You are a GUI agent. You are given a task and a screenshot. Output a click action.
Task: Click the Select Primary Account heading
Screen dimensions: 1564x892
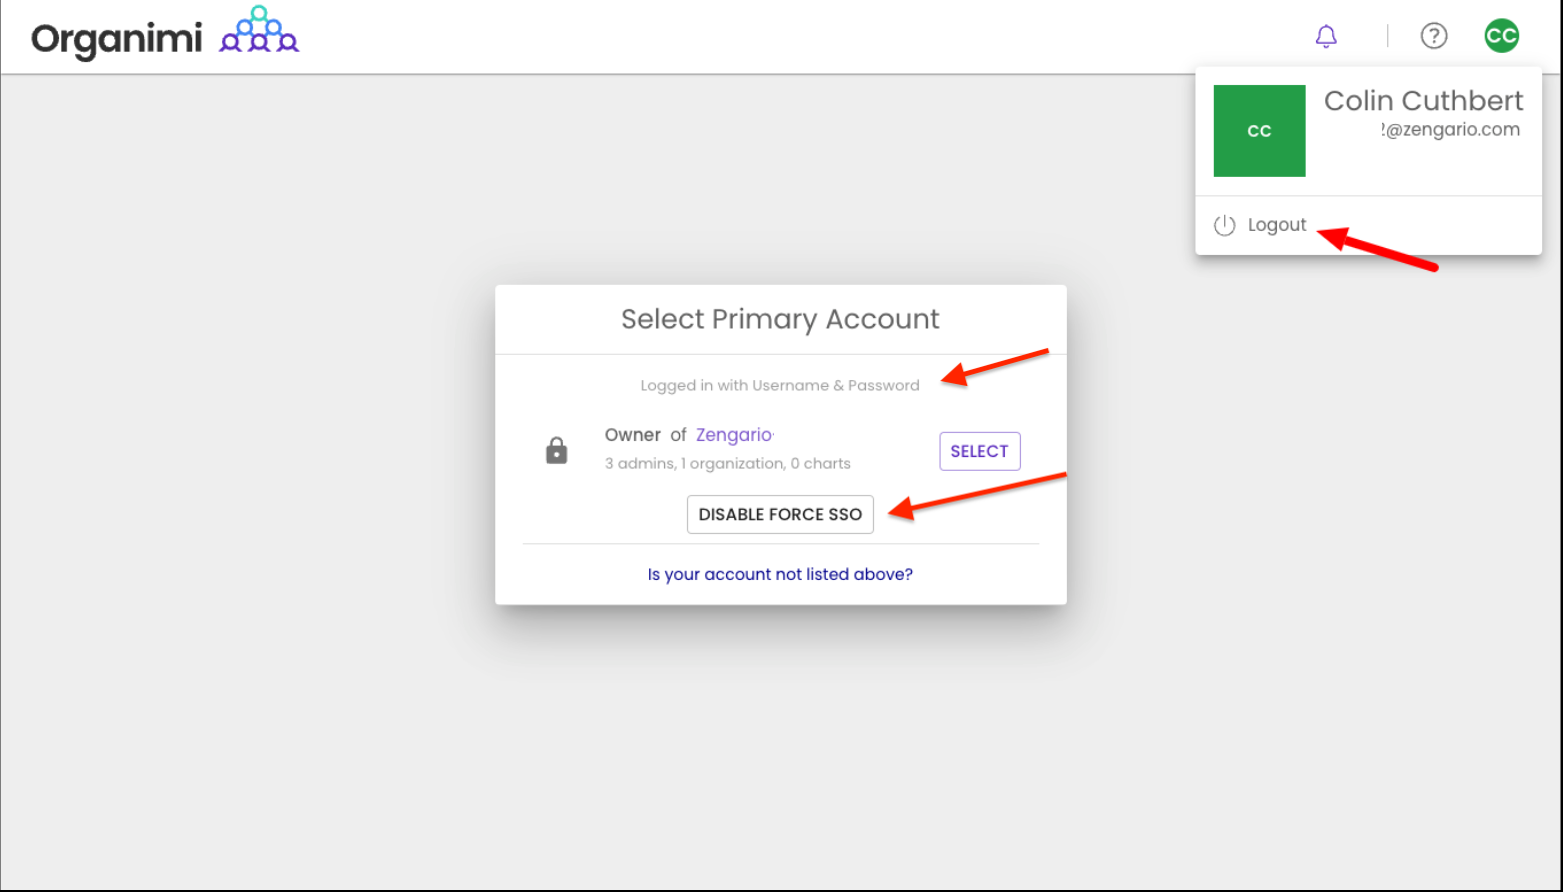pyautogui.click(x=780, y=319)
